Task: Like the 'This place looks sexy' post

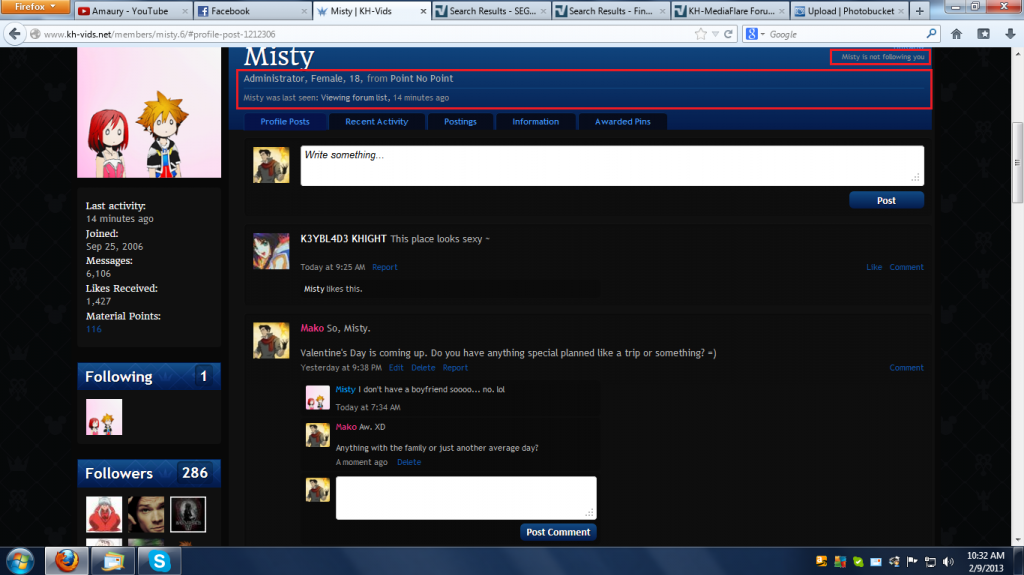Action: pyautogui.click(x=874, y=267)
